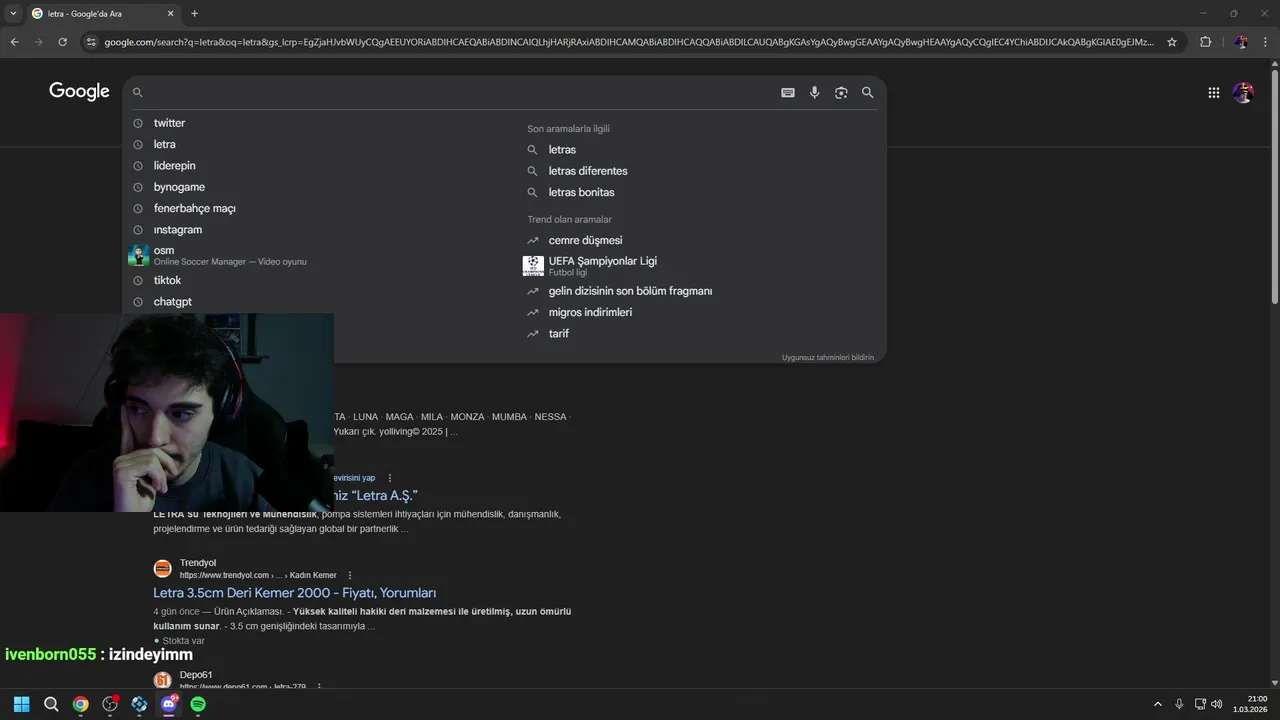Open the tab search dropdown arrow
The height and width of the screenshot is (720, 1280).
pos(13,13)
